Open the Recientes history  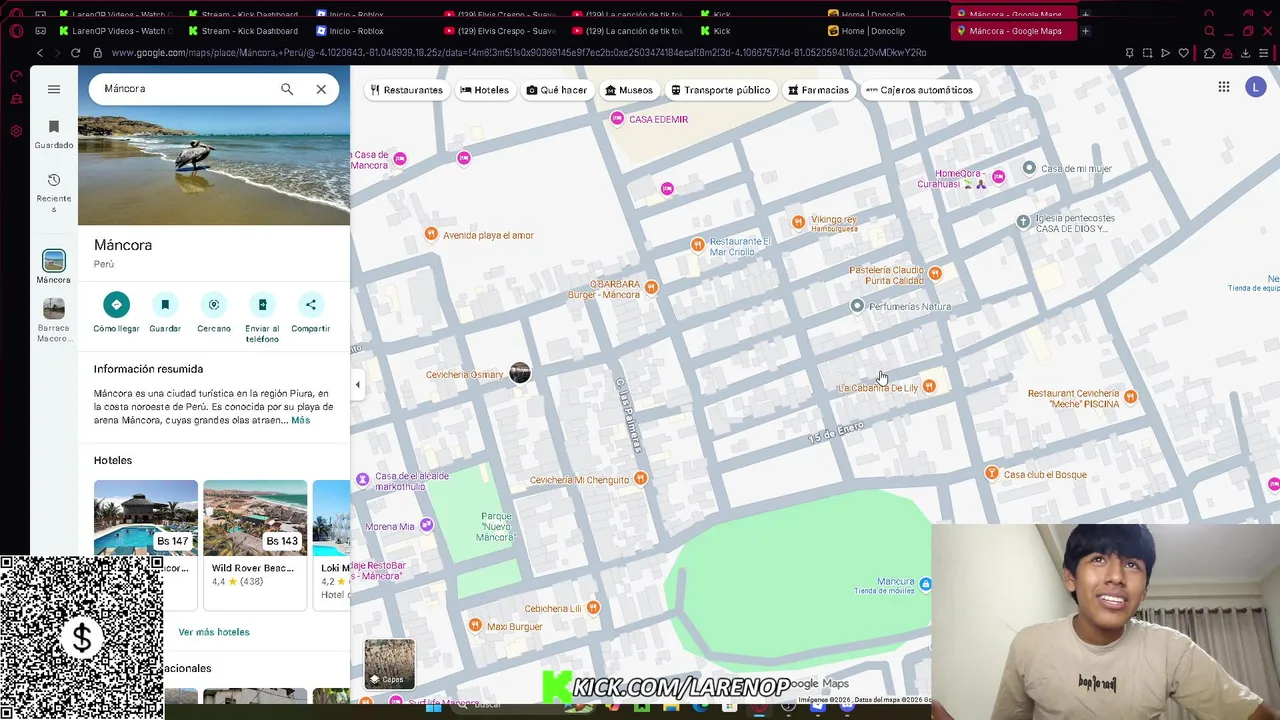point(54,192)
